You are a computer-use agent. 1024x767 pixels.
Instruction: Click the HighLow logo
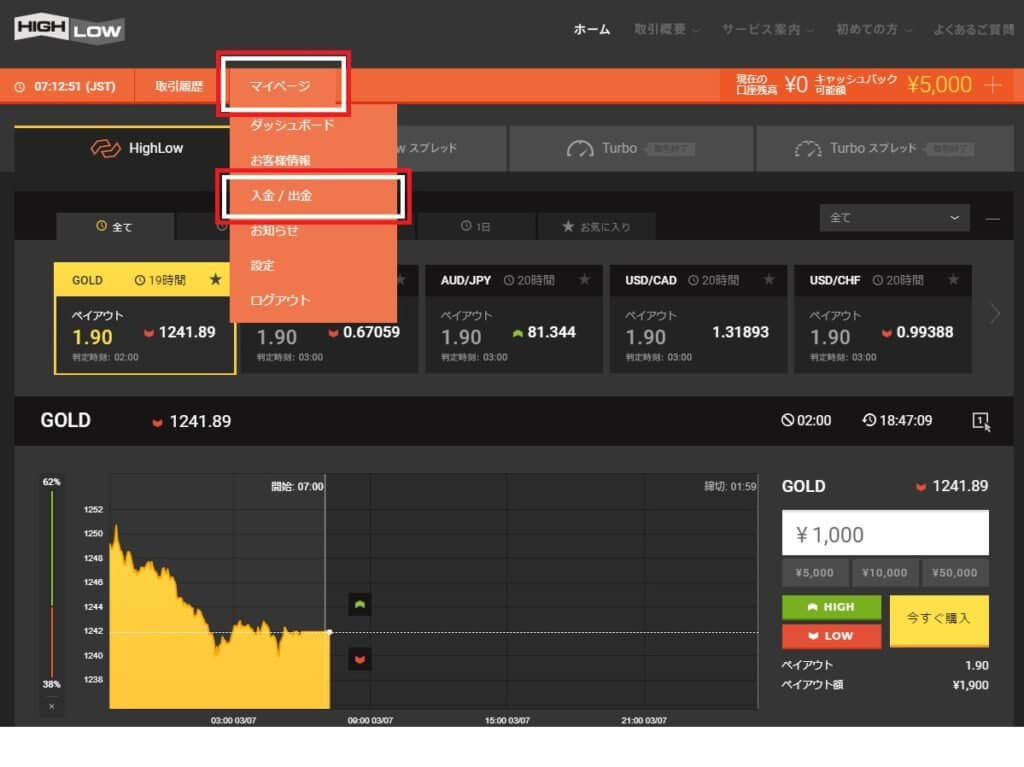coord(69,28)
